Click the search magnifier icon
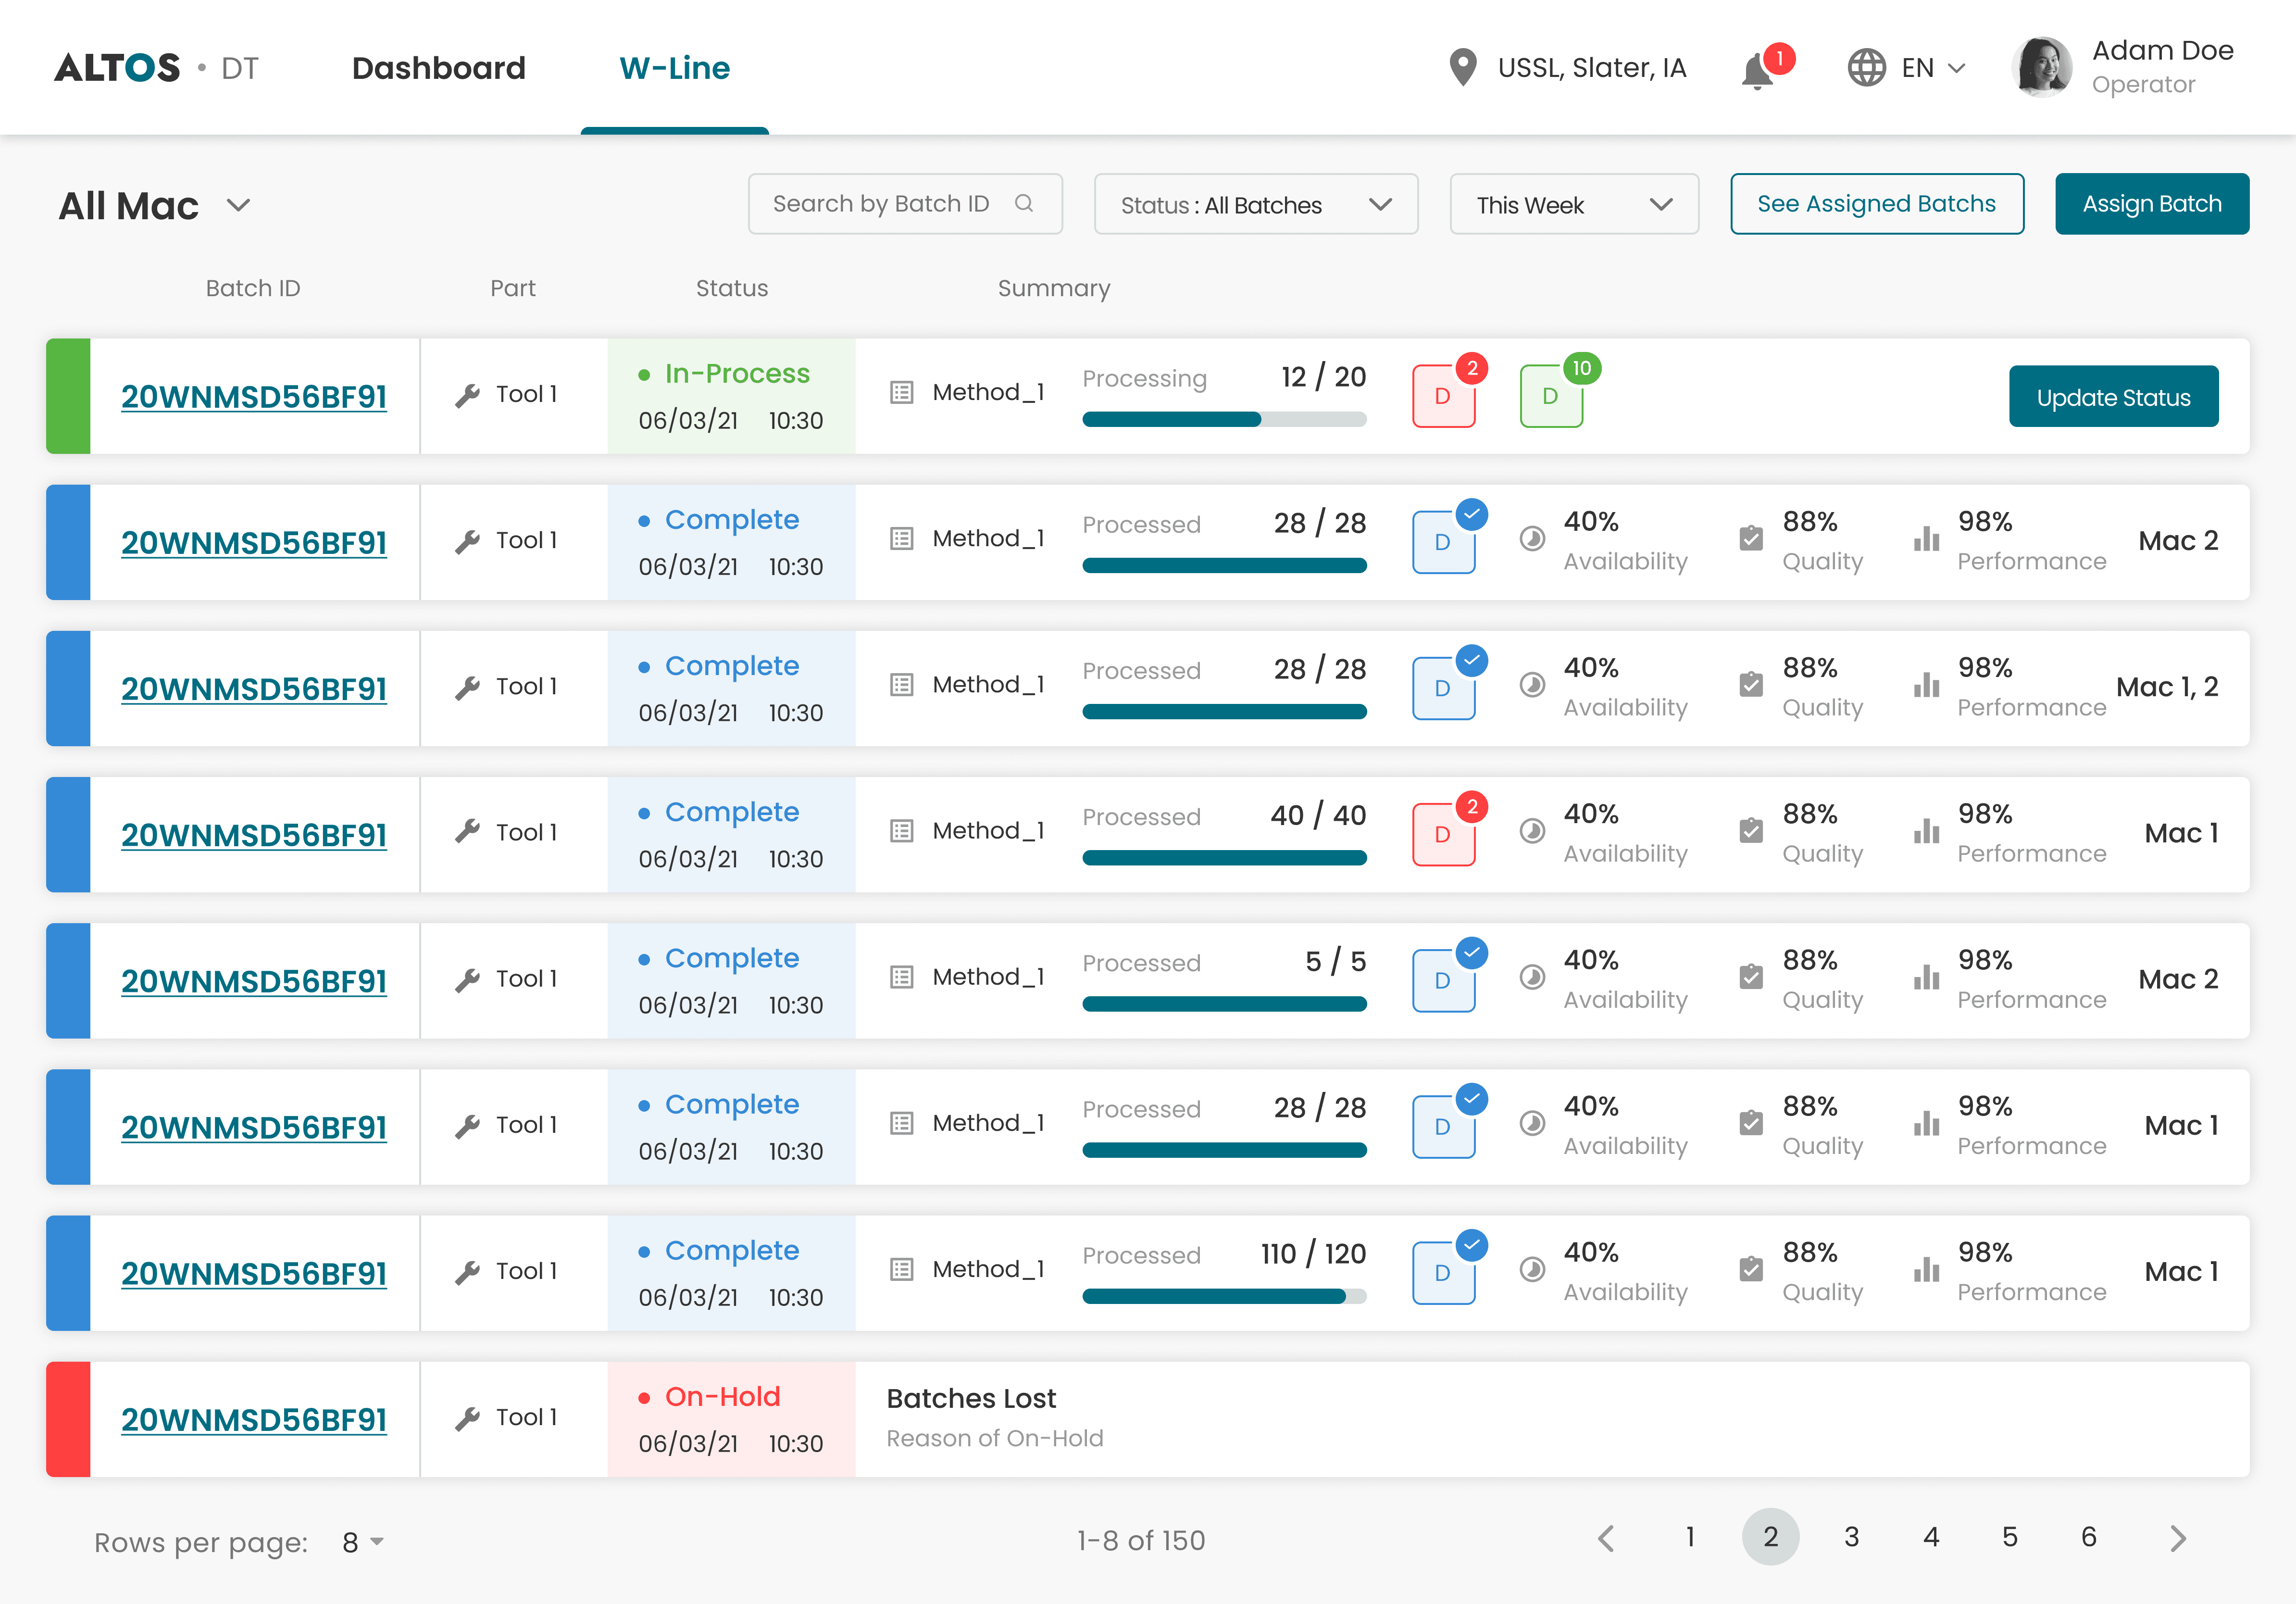Image resolution: width=2296 pixels, height=1604 pixels. click(1023, 204)
